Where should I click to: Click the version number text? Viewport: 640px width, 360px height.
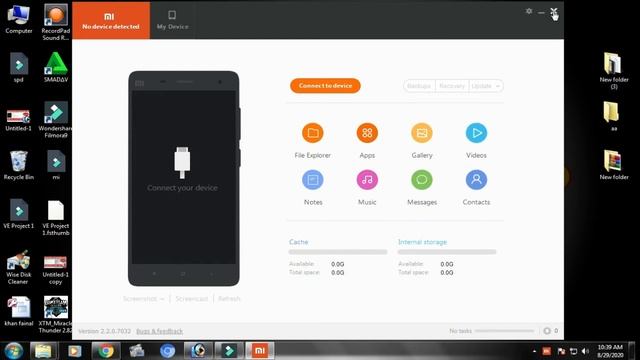point(104,331)
